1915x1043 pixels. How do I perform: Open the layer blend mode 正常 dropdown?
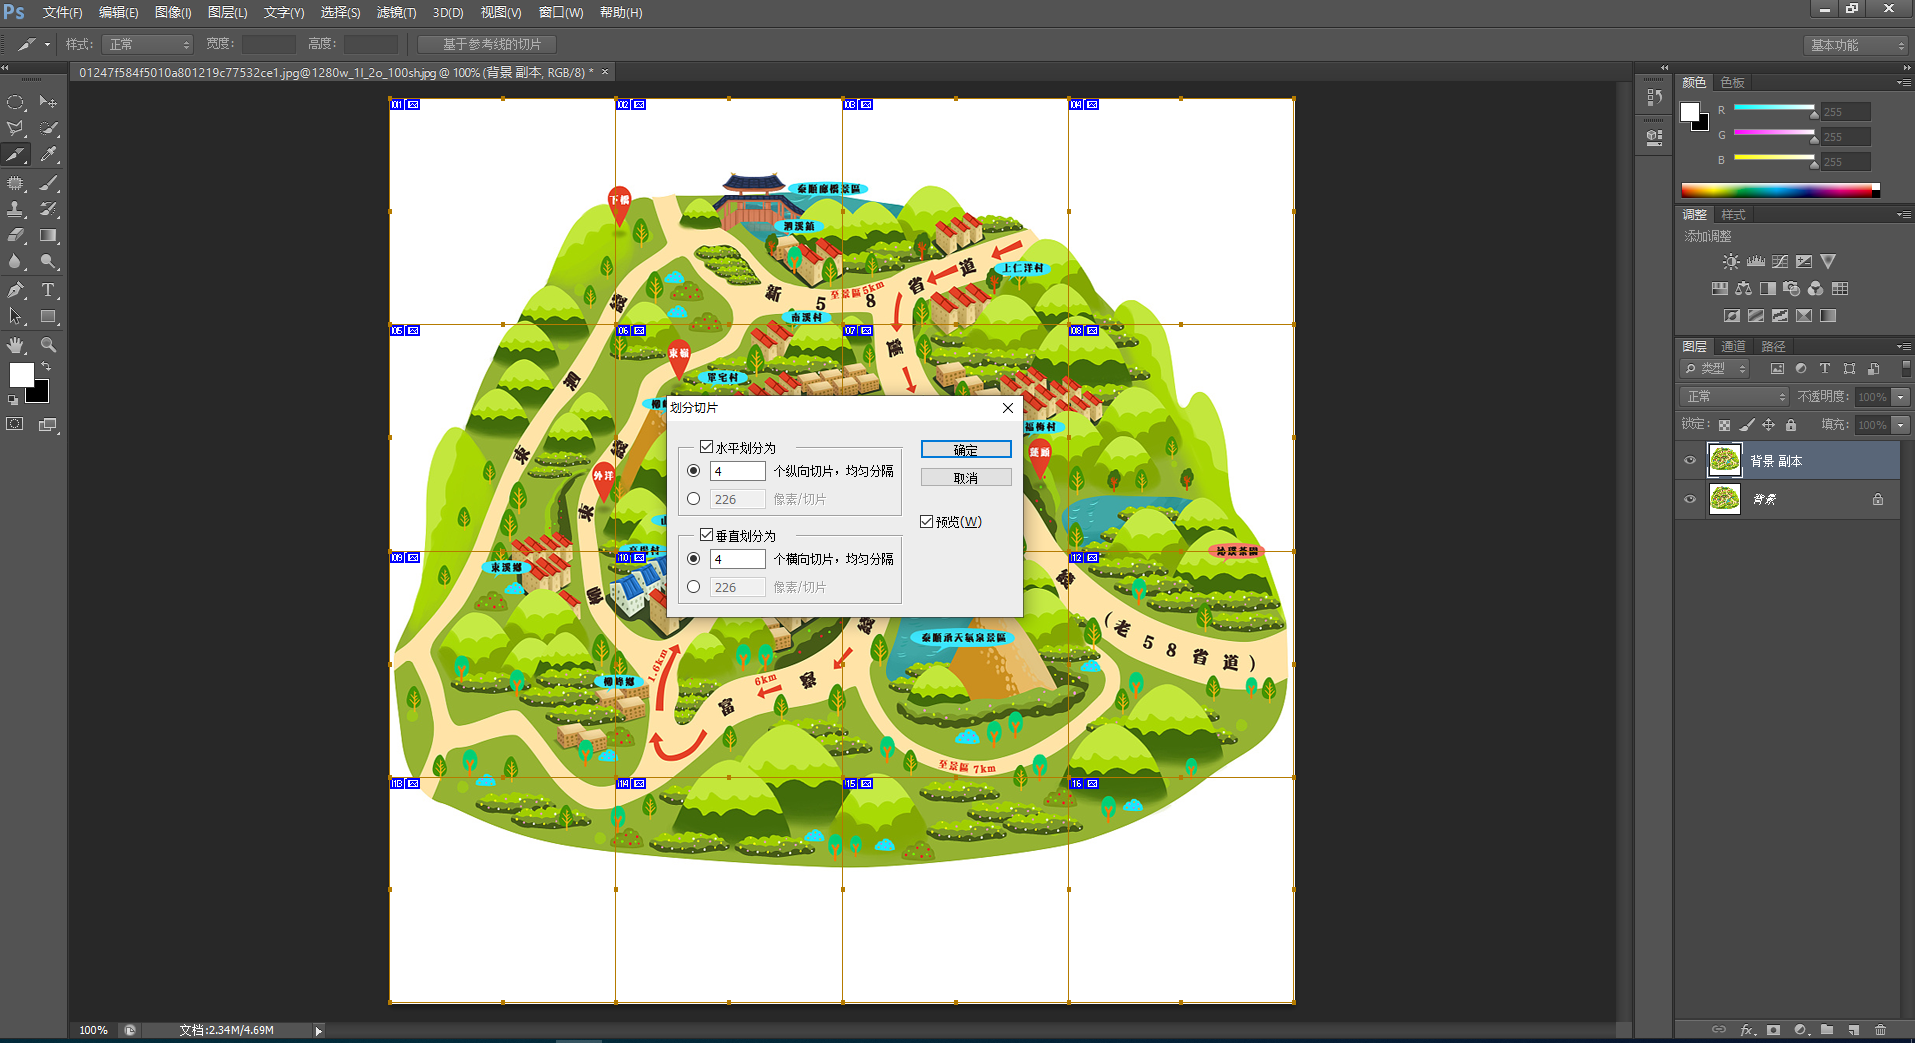tap(1734, 397)
